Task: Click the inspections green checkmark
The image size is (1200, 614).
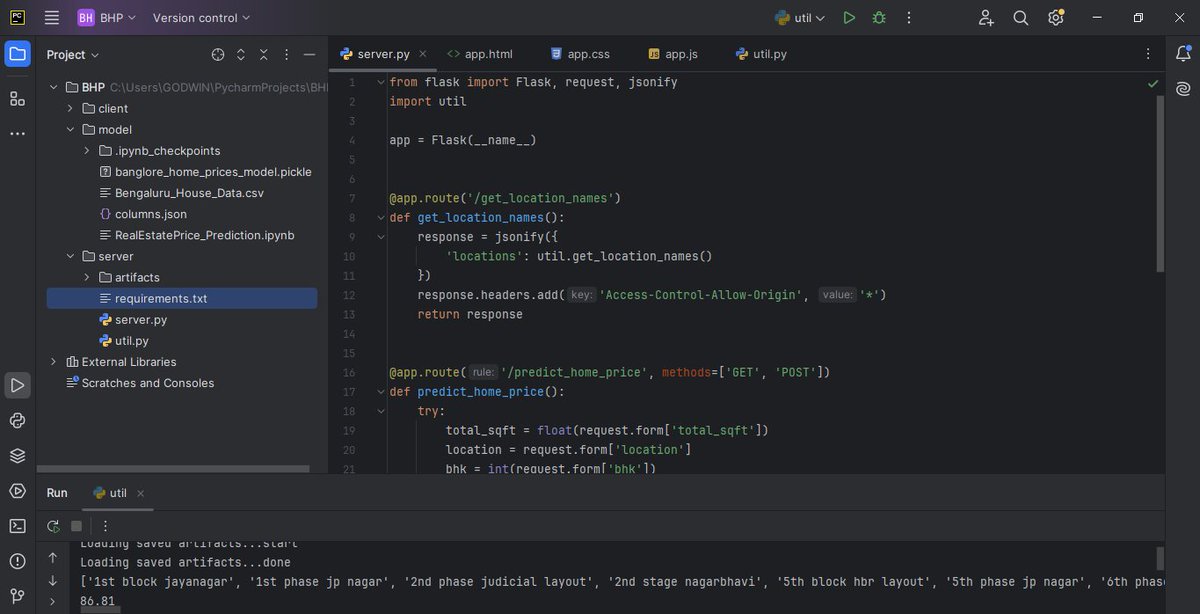Action: 1153,83
